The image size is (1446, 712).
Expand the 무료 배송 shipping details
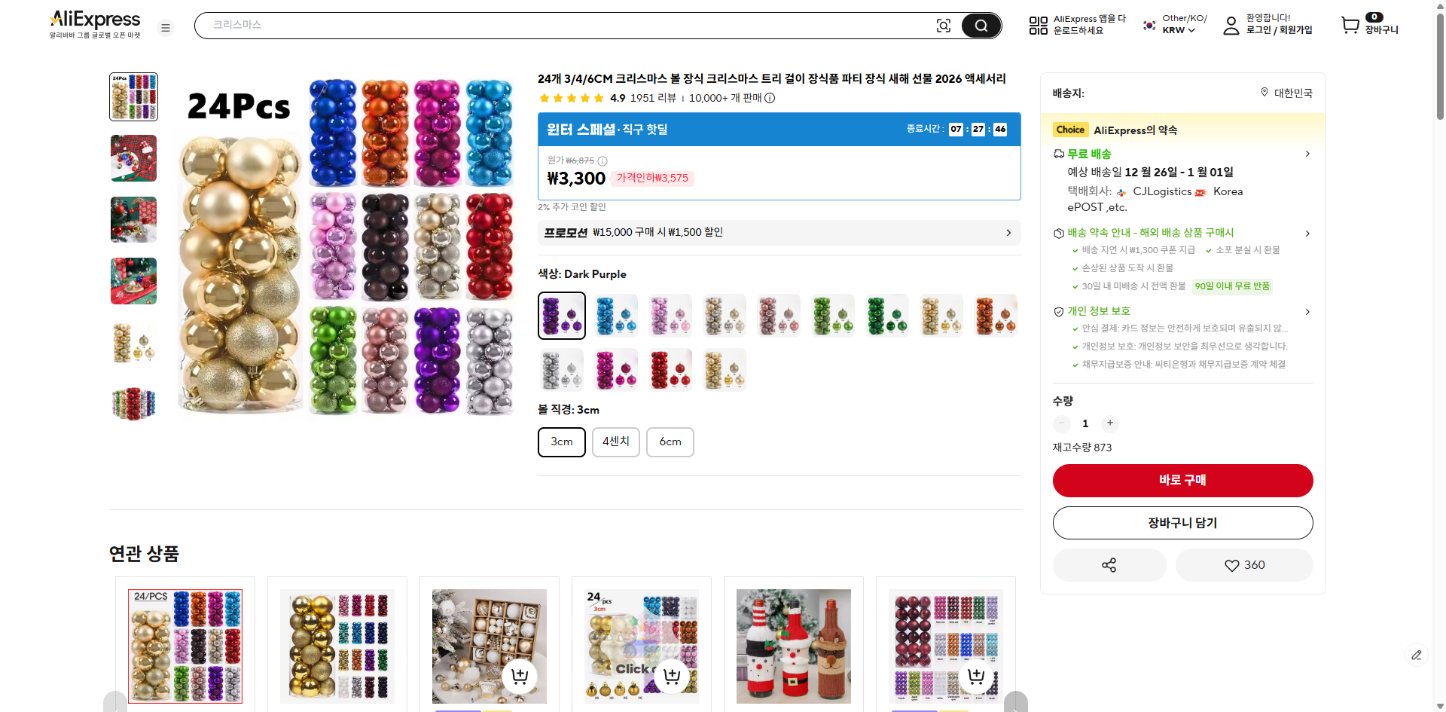coord(1307,154)
